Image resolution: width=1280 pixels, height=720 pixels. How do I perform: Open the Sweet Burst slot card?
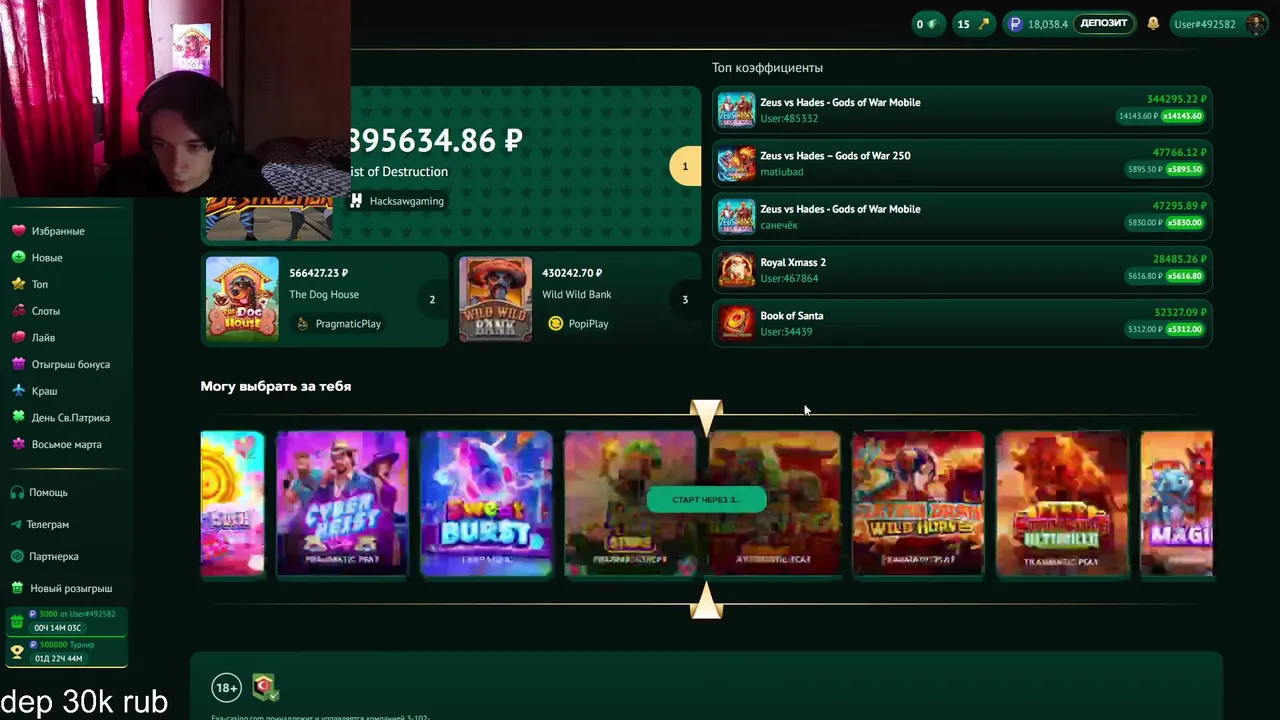(486, 504)
